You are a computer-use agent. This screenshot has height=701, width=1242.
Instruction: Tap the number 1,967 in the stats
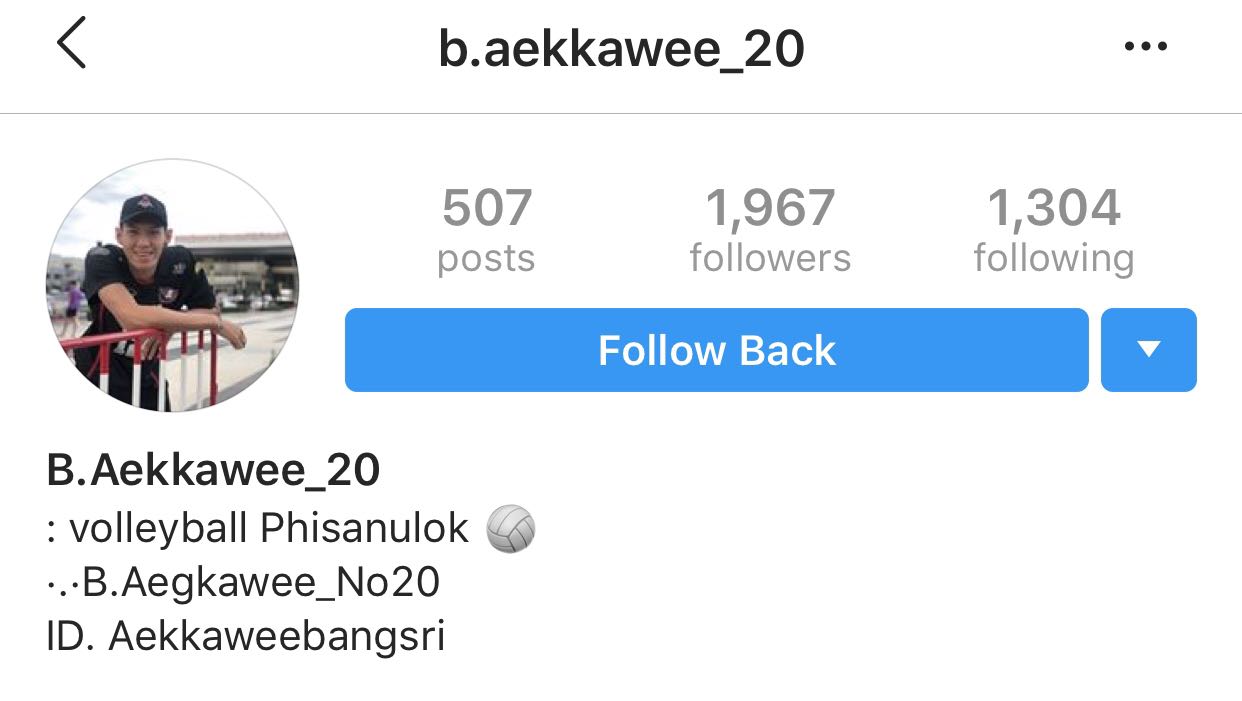click(x=770, y=208)
